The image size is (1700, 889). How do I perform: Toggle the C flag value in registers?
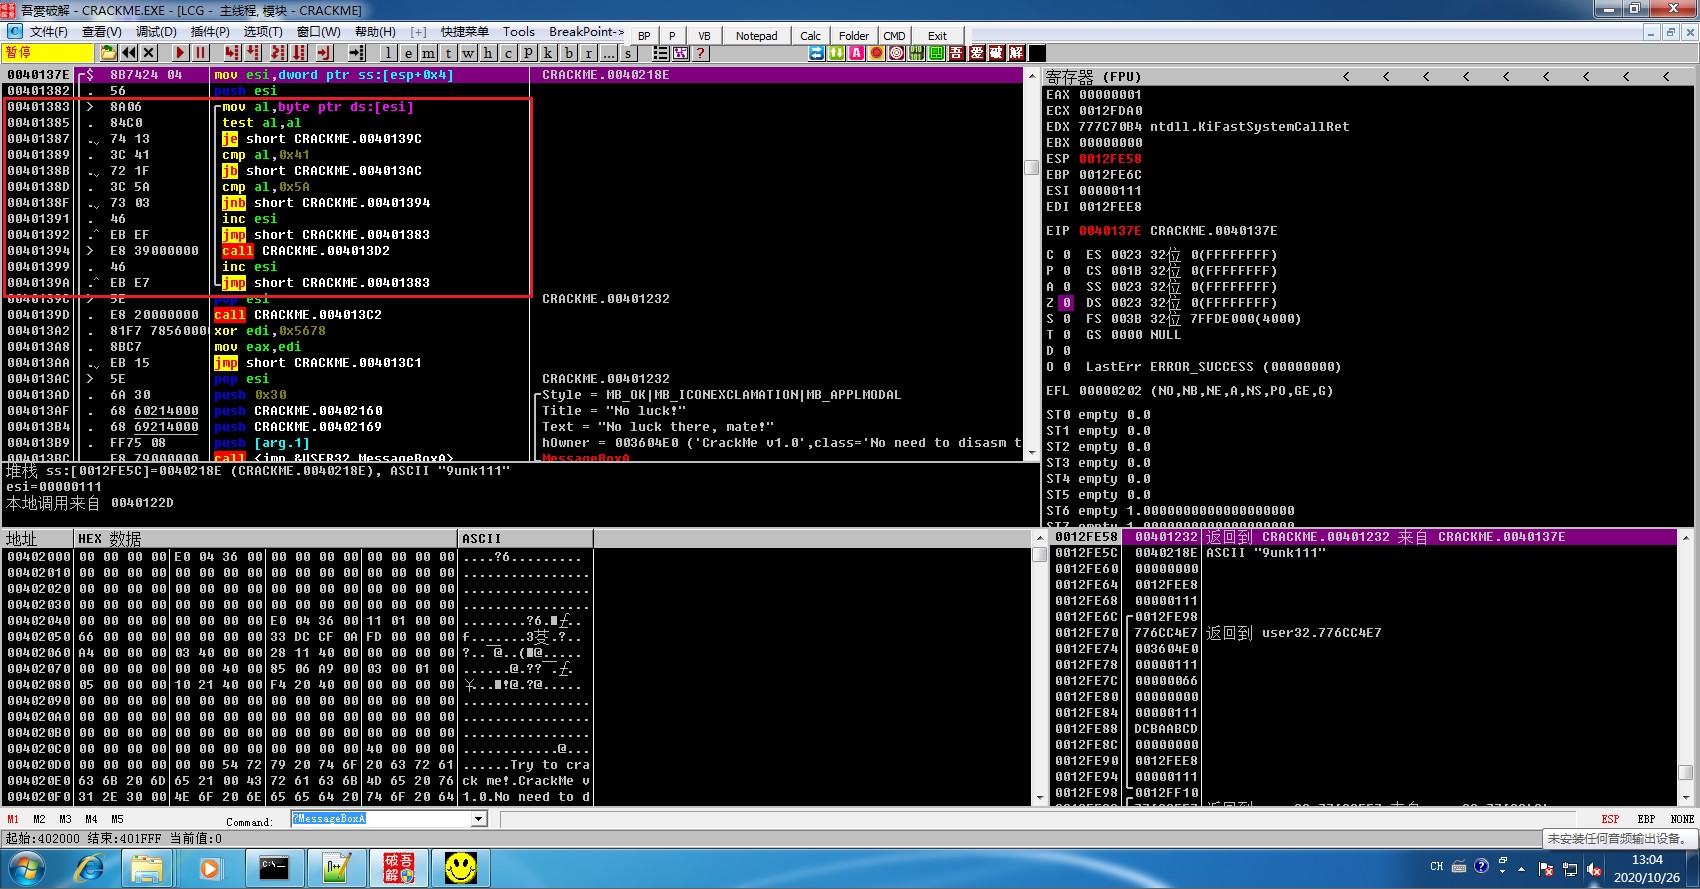click(x=1066, y=255)
